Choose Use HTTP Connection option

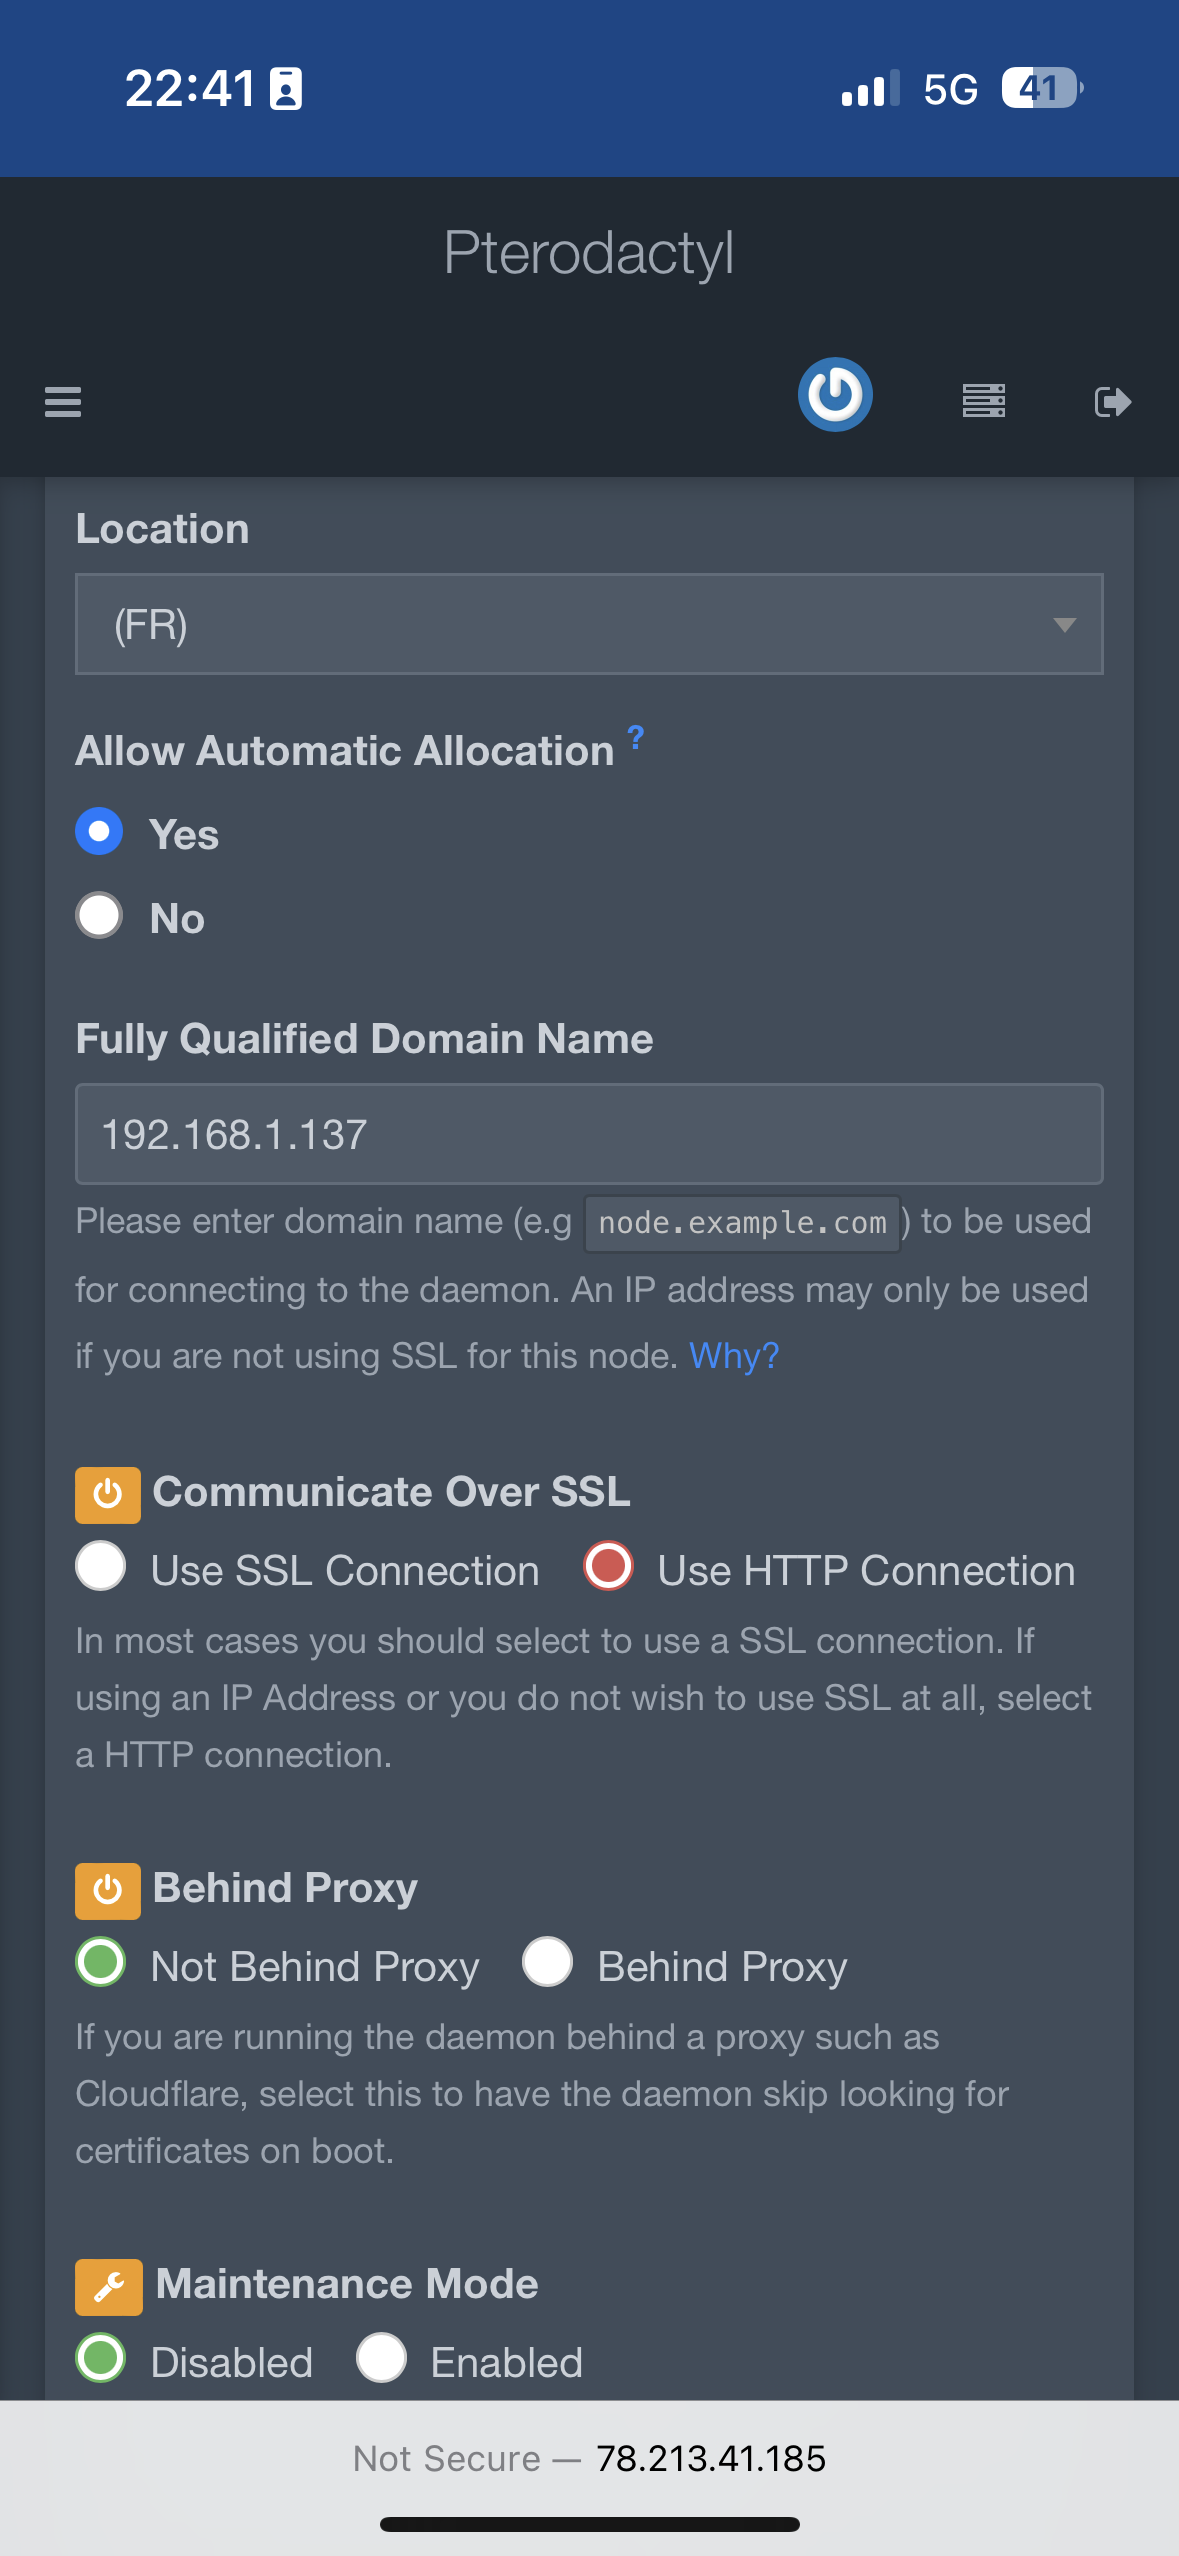coord(608,1566)
